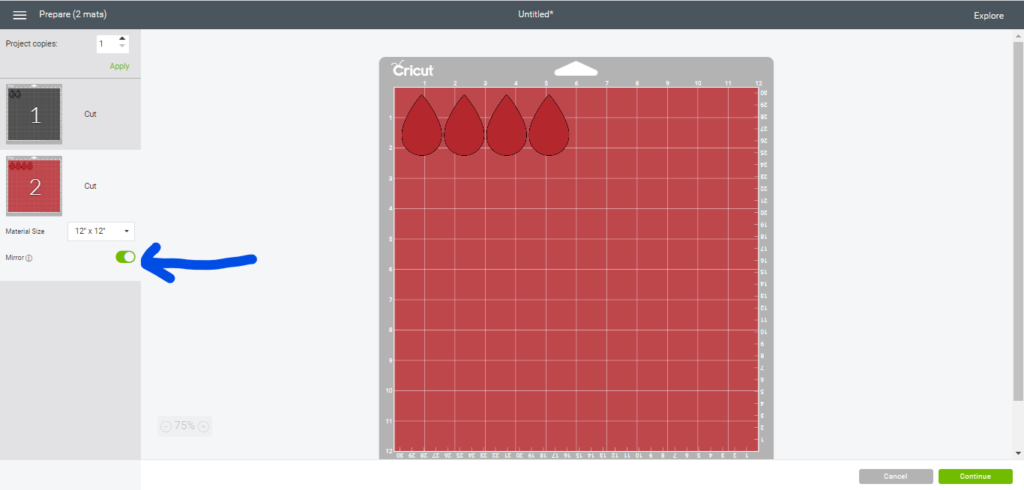Decrease project copies with down arrow
The height and width of the screenshot is (490, 1024).
coord(122,48)
